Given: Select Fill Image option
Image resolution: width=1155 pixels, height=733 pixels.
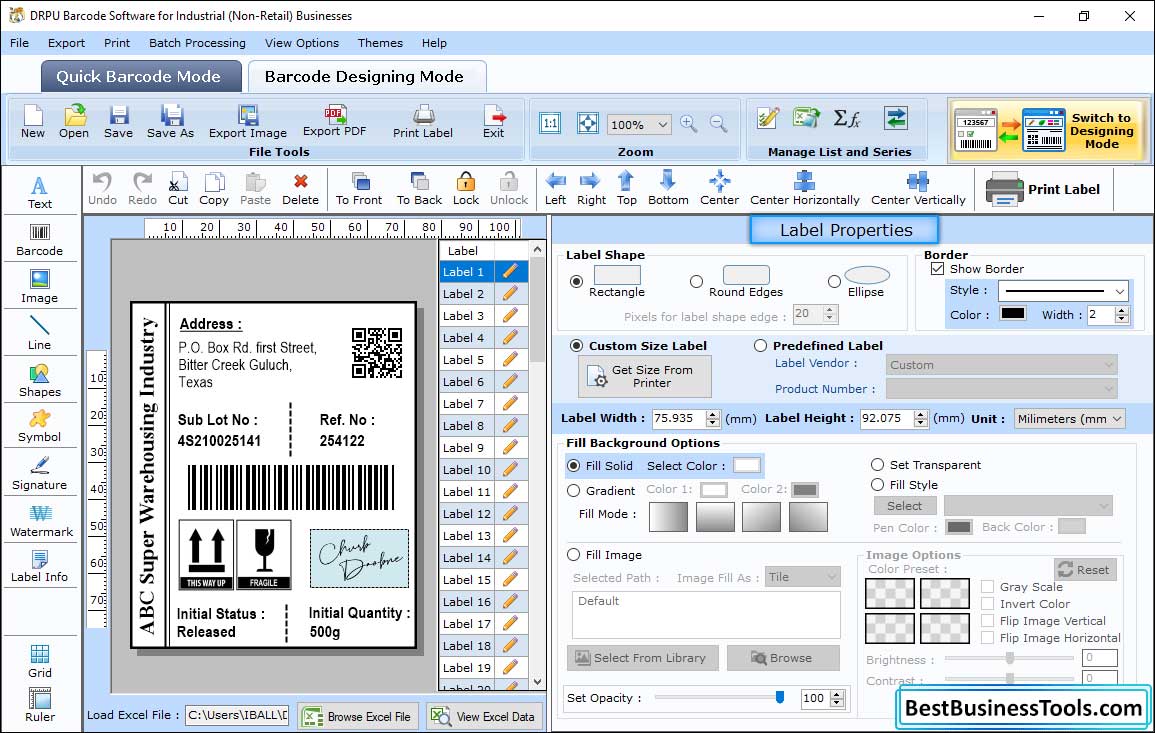Looking at the screenshot, I should 574,555.
